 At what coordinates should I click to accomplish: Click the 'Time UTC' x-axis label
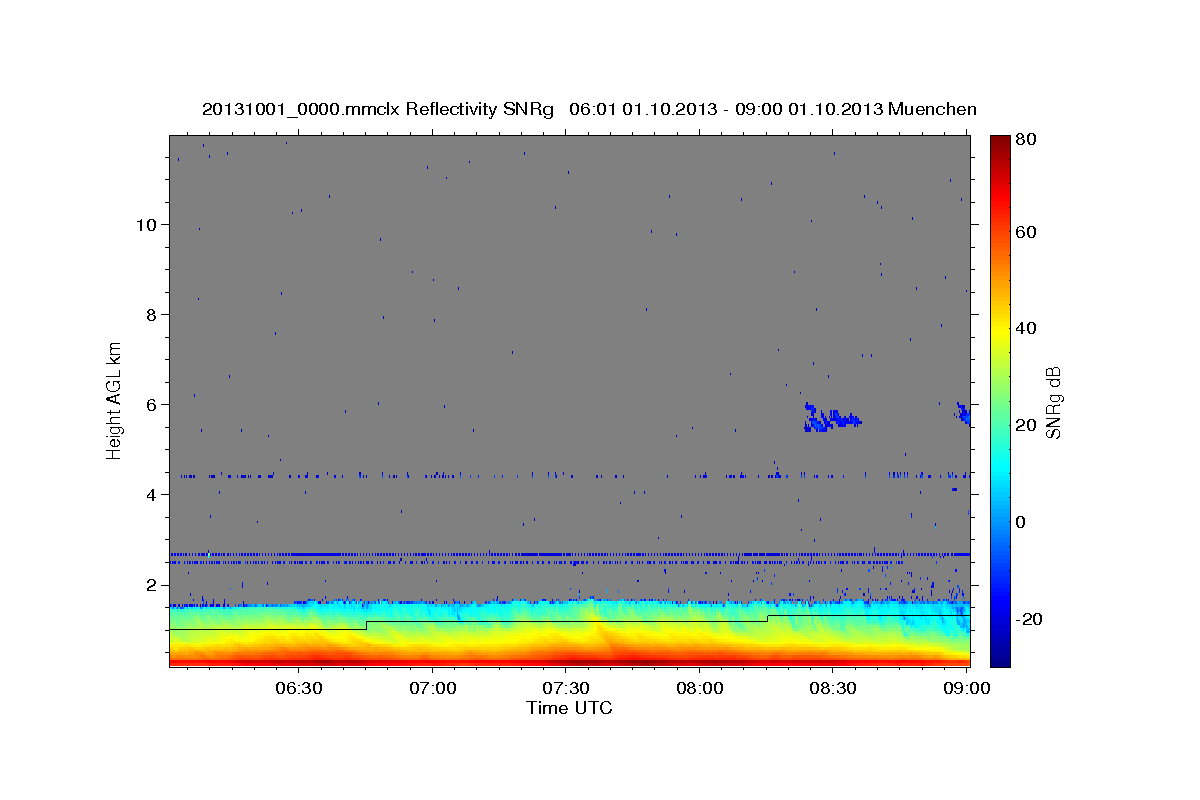coord(569,708)
